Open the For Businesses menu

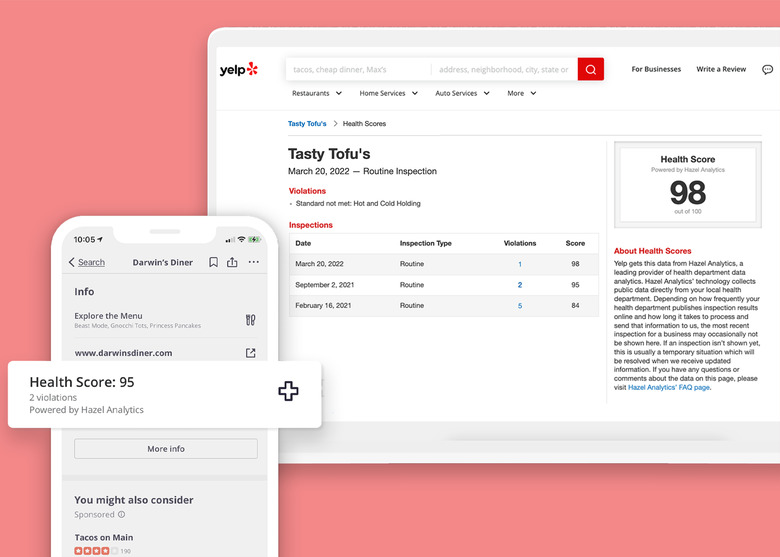656,69
